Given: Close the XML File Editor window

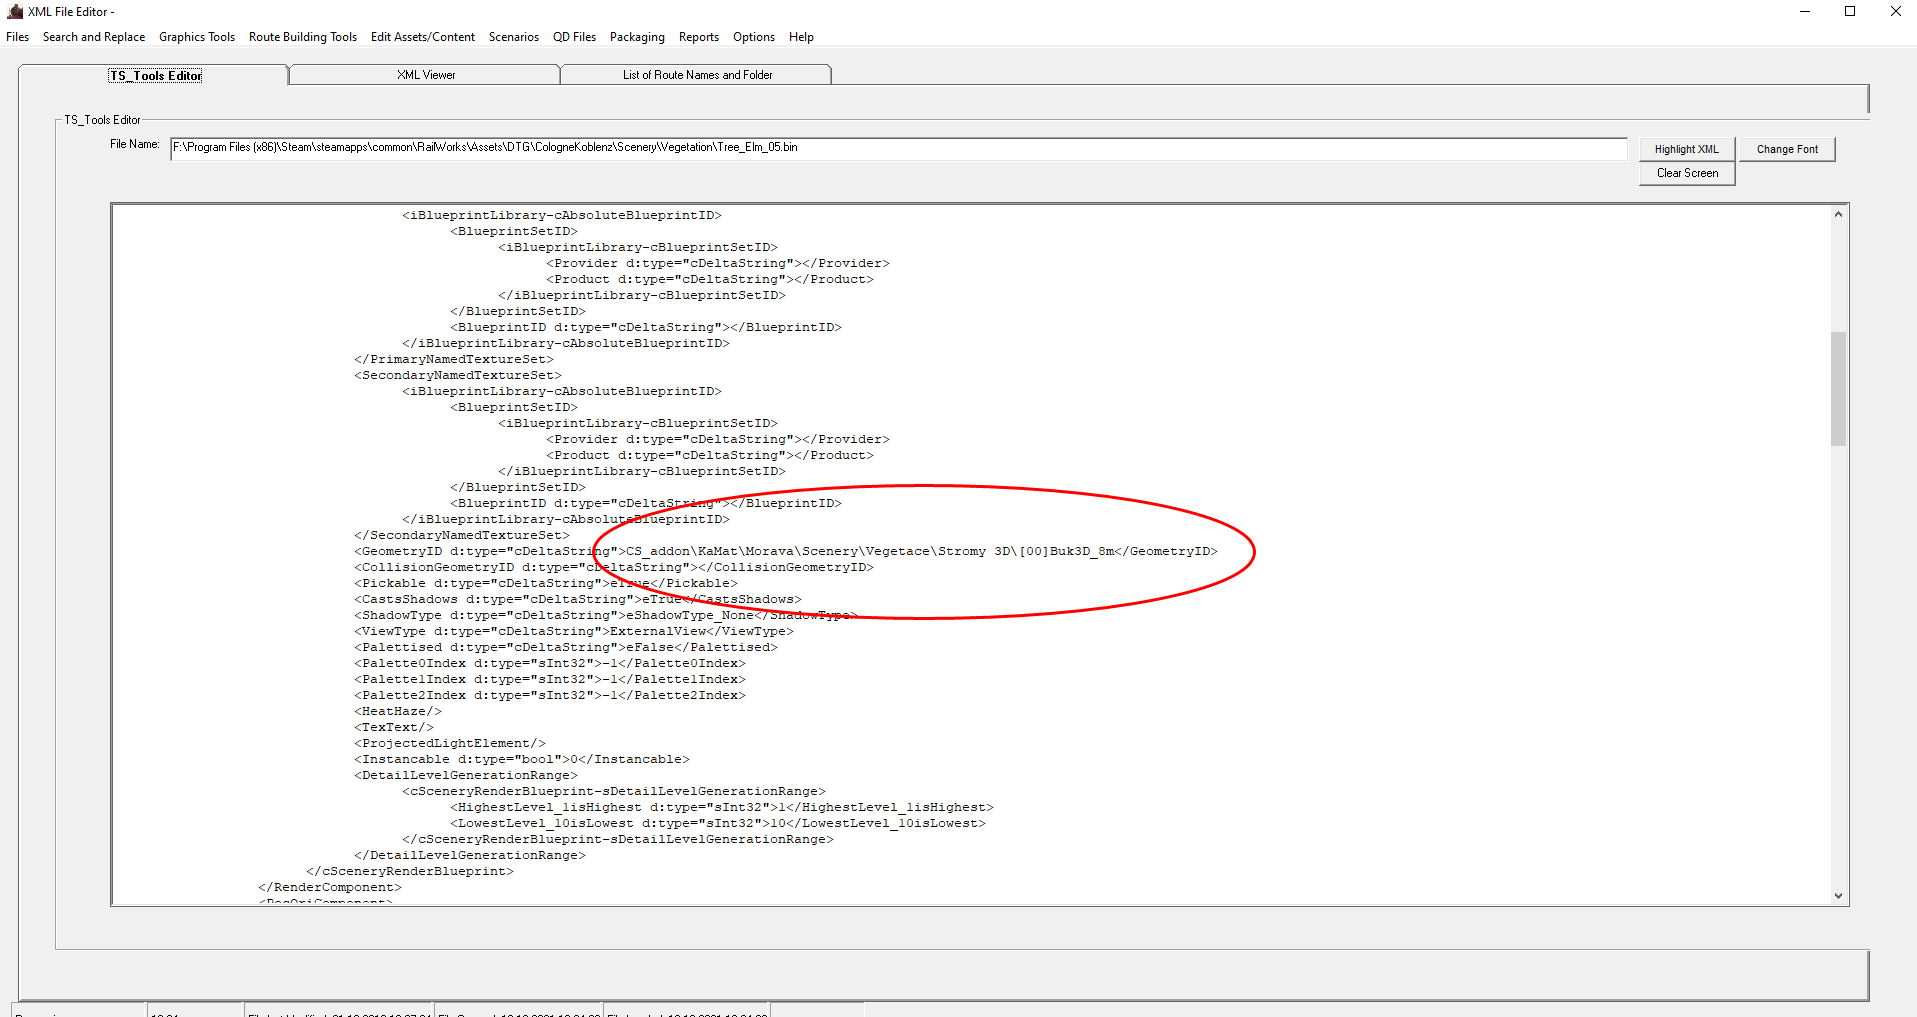Looking at the screenshot, I should 1895,12.
